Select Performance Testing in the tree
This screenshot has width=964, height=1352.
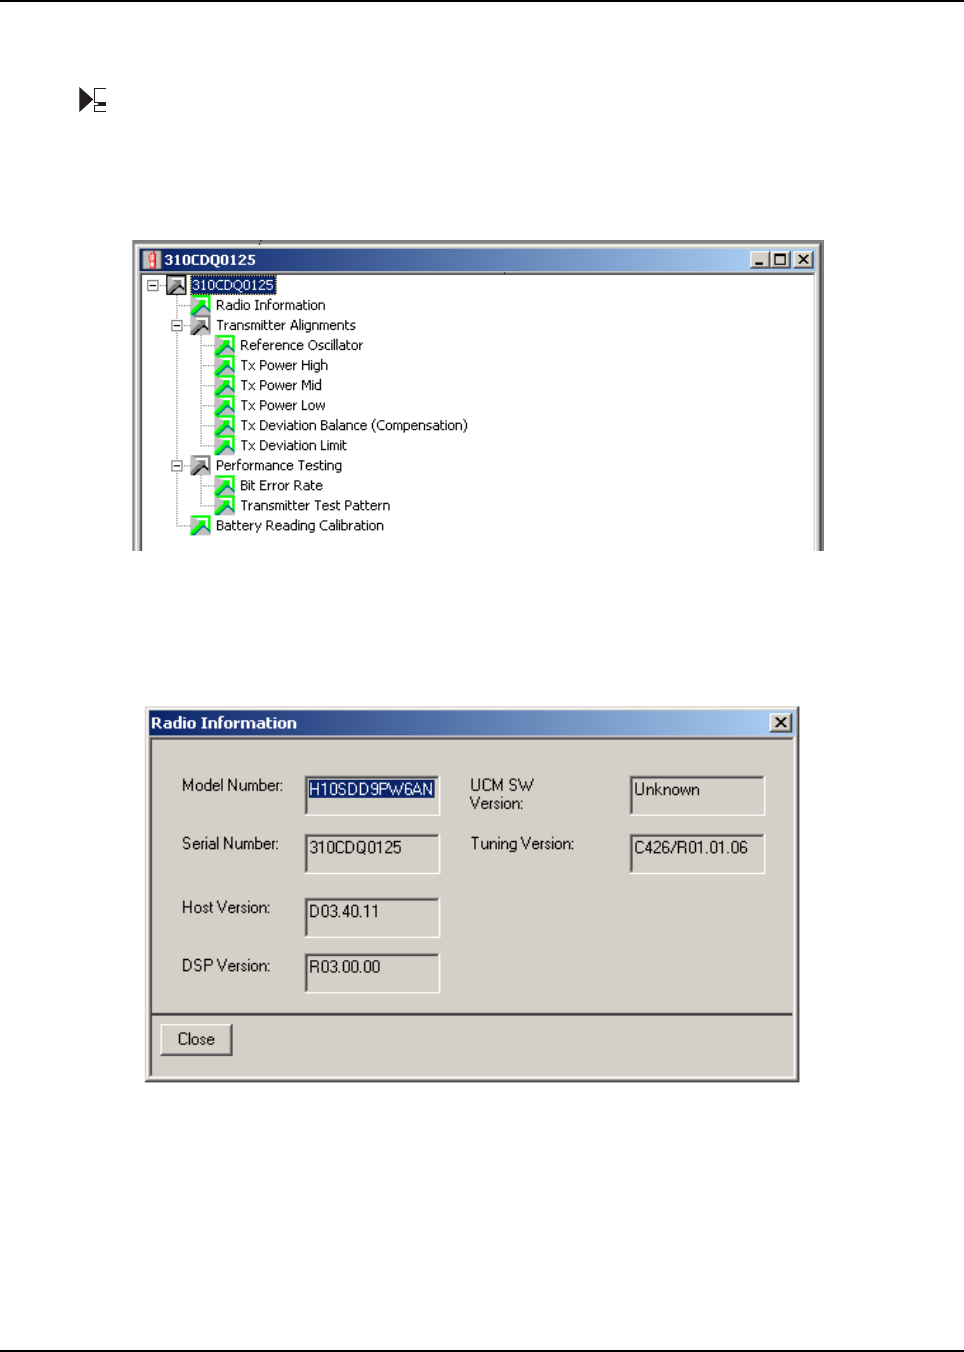pos(279,465)
